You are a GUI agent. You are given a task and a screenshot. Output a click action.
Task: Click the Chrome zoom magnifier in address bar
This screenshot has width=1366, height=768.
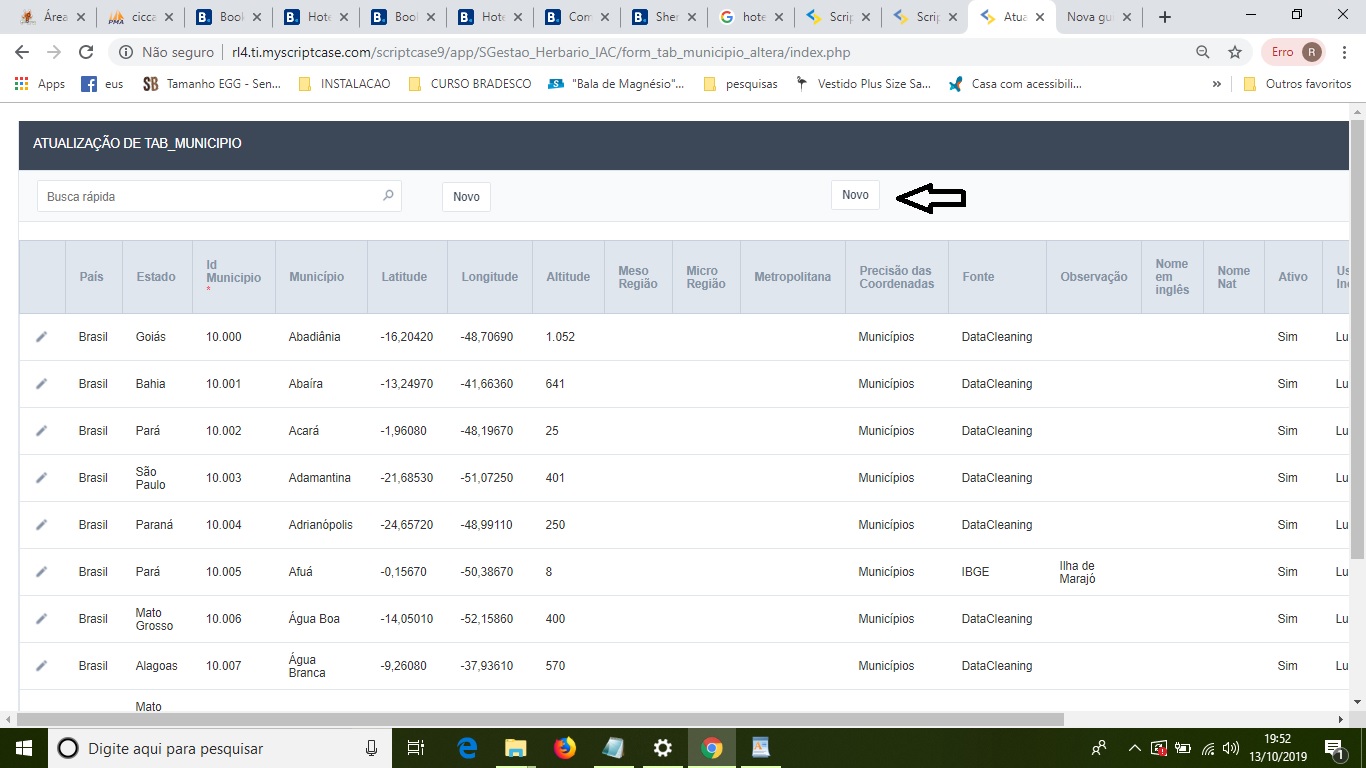pos(1202,52)
